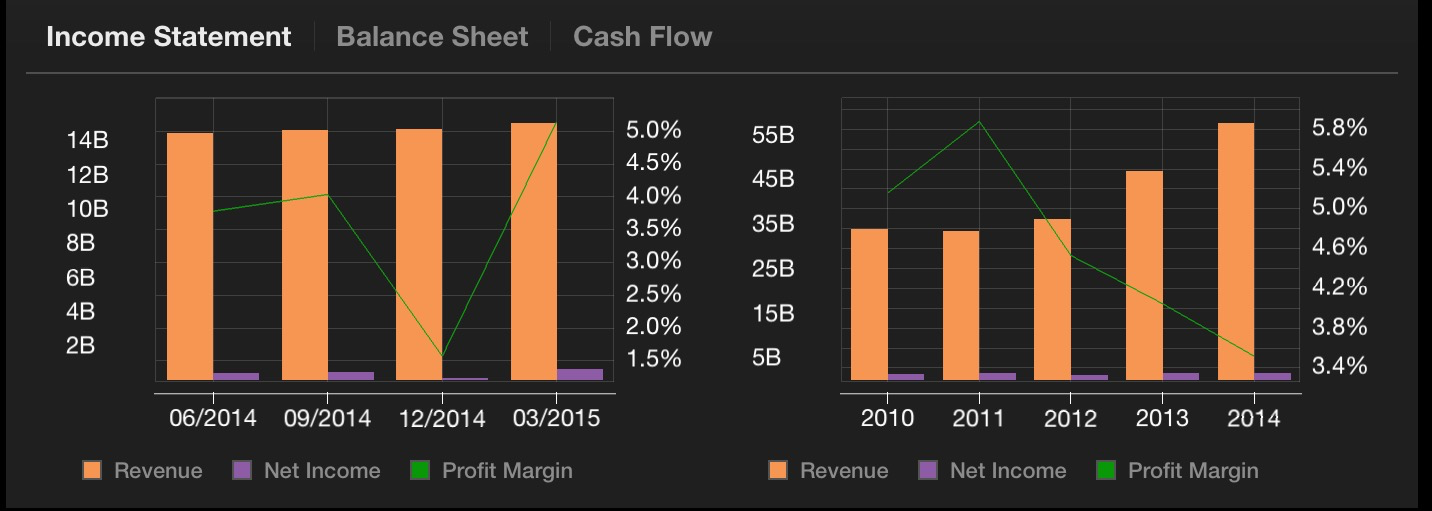Viewport: 1432px width, 511px height.
Task: Click the 2012 annual revenue bar
Action: [x=1052, y=299]
